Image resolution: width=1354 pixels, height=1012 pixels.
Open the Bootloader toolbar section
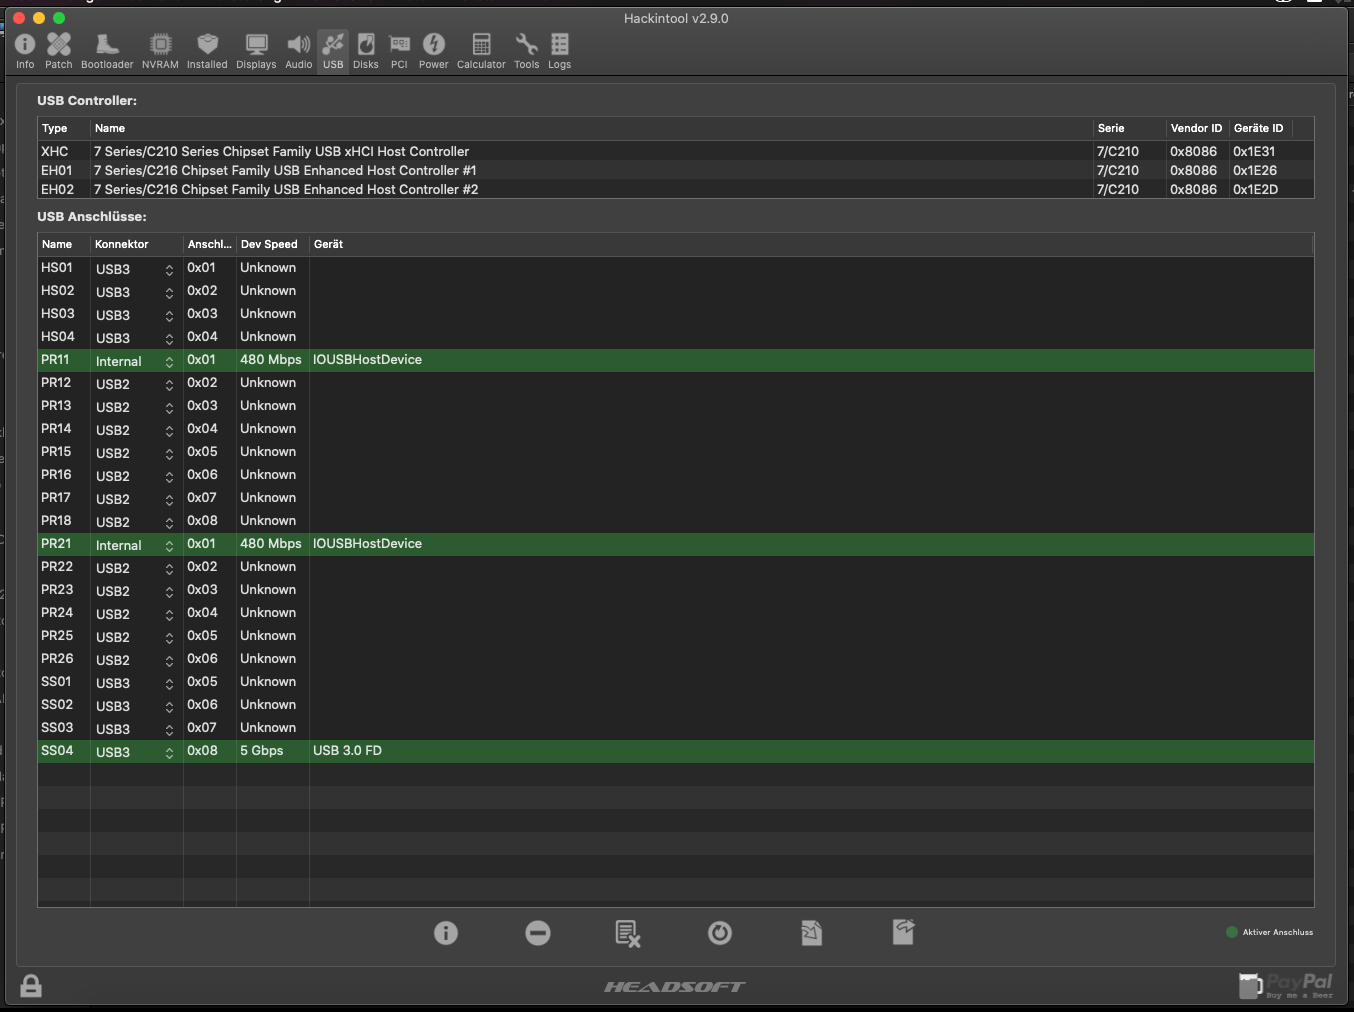(107, 51)
